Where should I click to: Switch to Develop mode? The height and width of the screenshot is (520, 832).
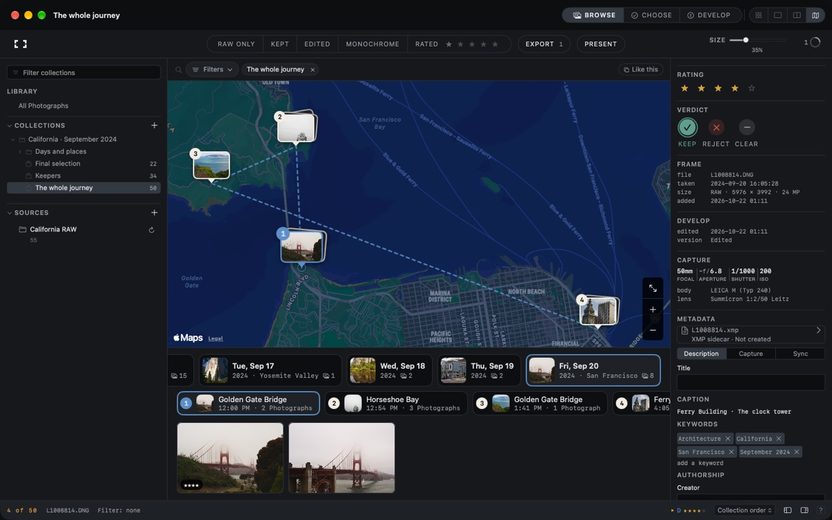[x=709, y=15]
